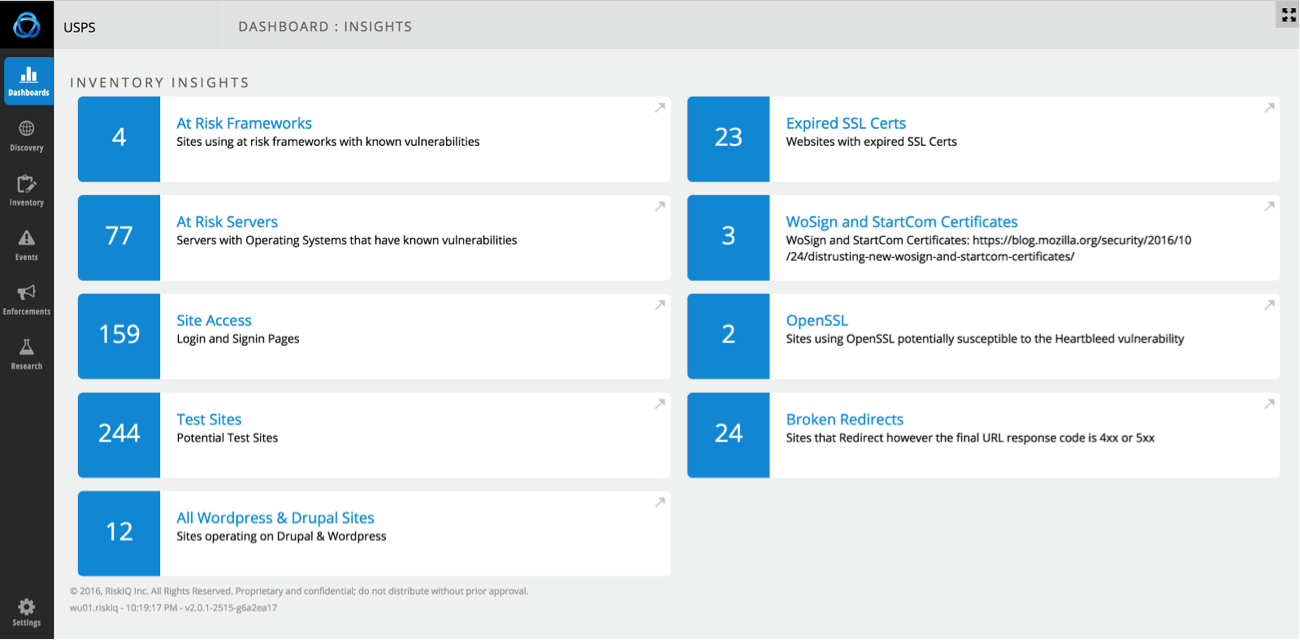Open the Expired SSL Certs link
The image size is (1300, 640).
846,123
